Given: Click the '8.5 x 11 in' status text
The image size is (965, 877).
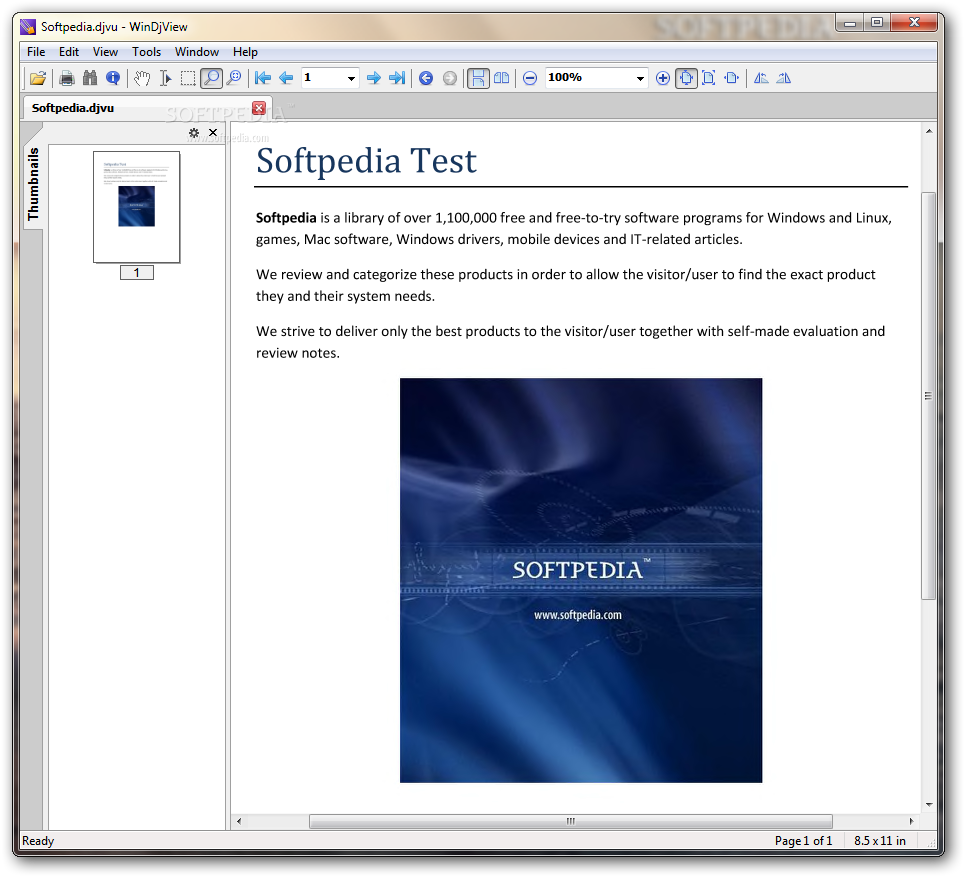Looking at the screenshot, I should tap(879, 841).
